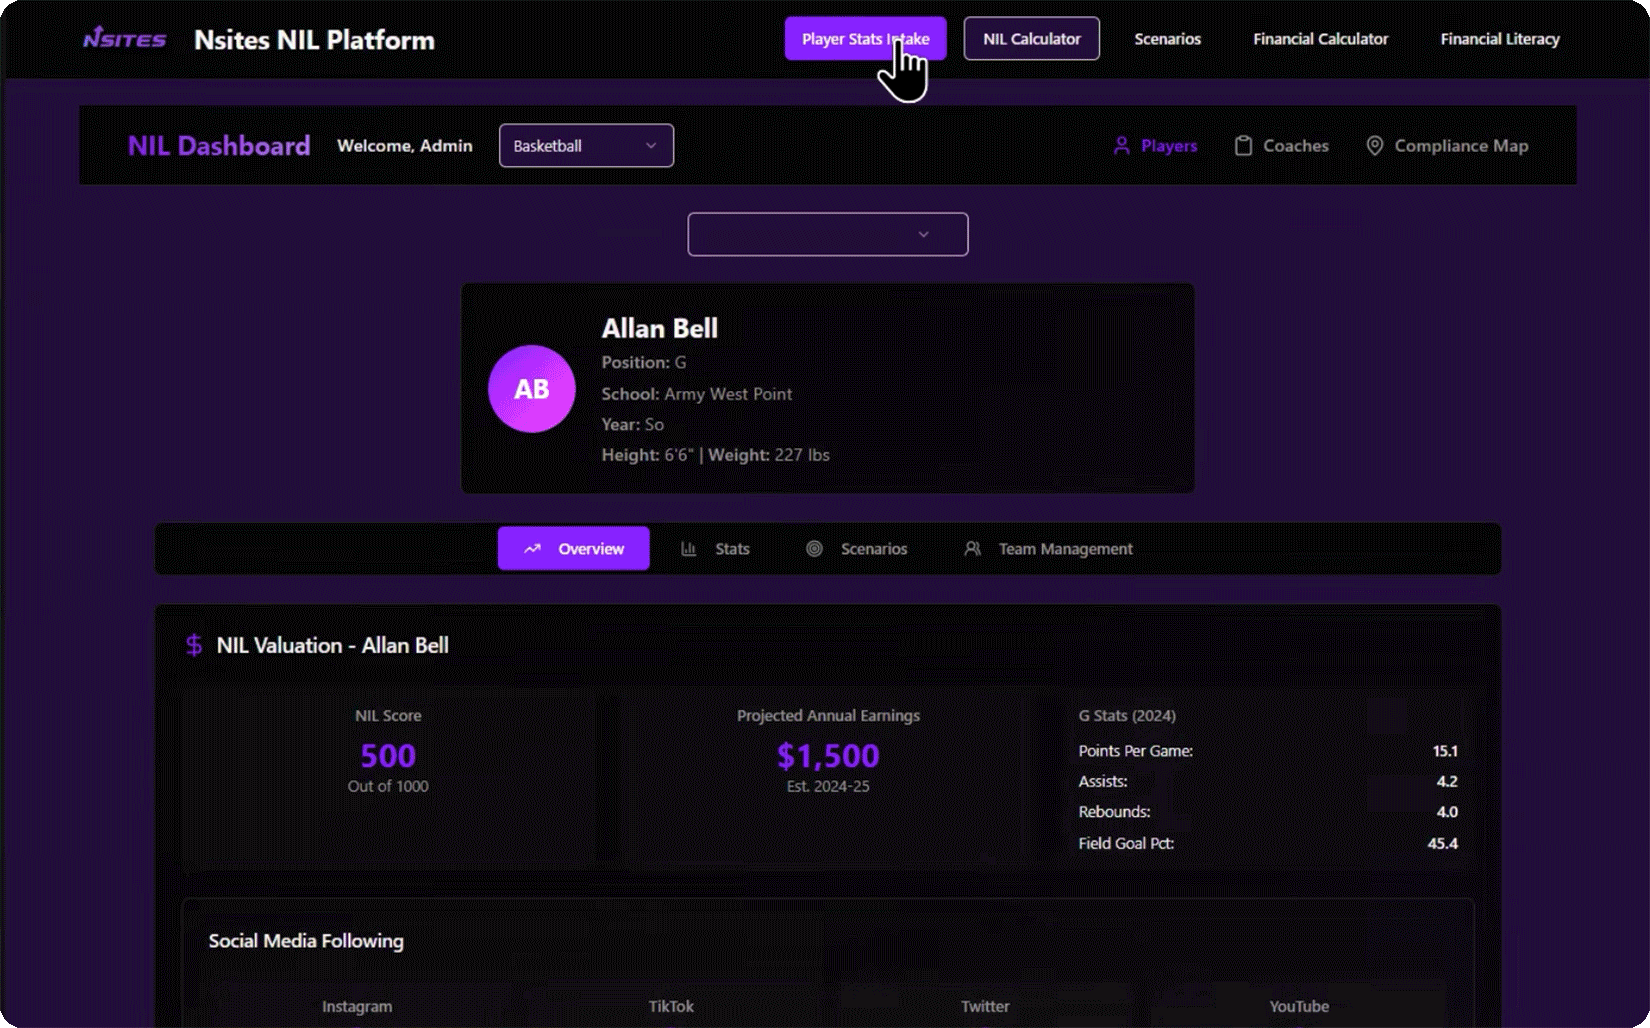
Task: Click the Stats bar chart icon
Action: click(x=689, y=549)
